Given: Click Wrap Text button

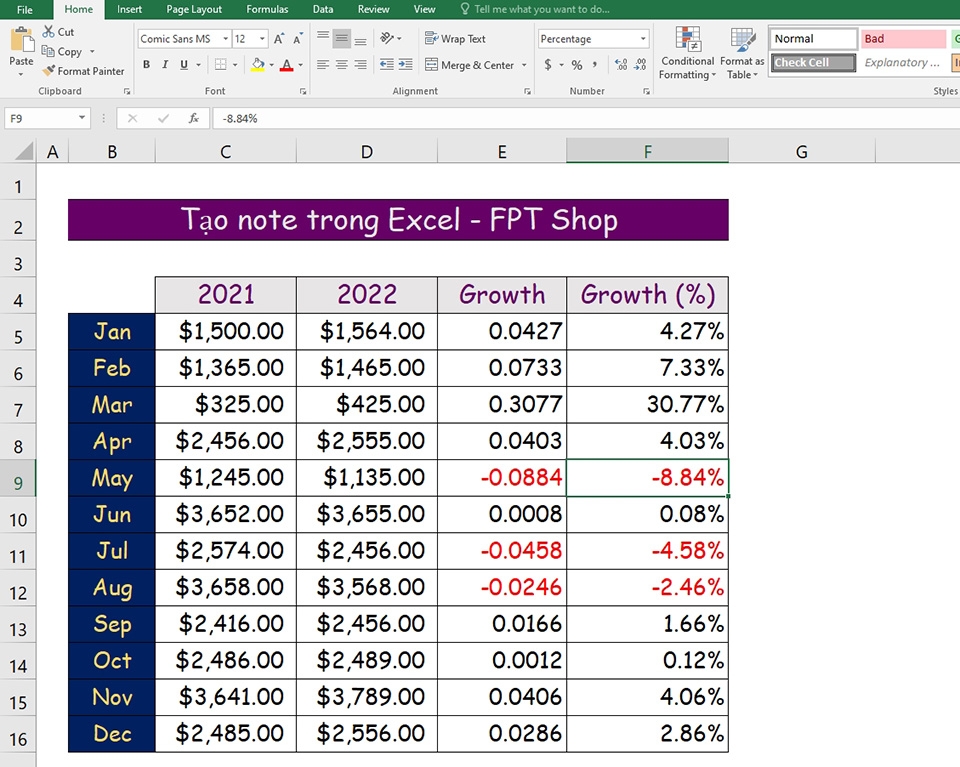Looking at the screenshot, I should coord(455,39).
